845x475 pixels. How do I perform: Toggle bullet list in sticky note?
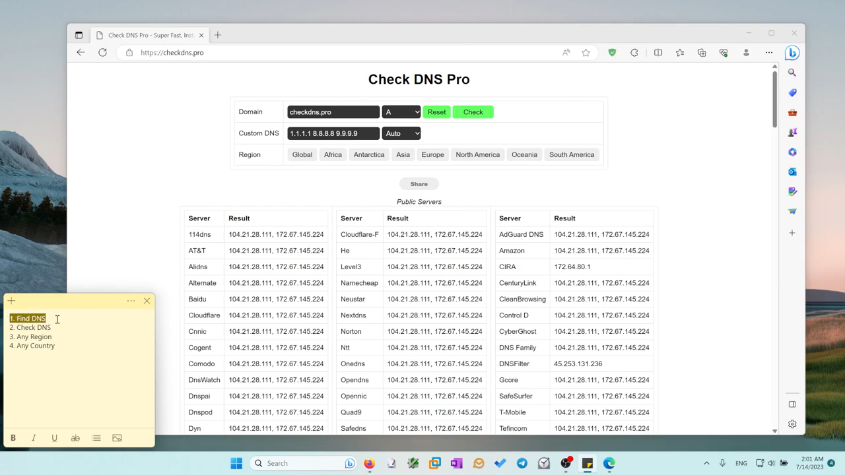pos(96,438)
